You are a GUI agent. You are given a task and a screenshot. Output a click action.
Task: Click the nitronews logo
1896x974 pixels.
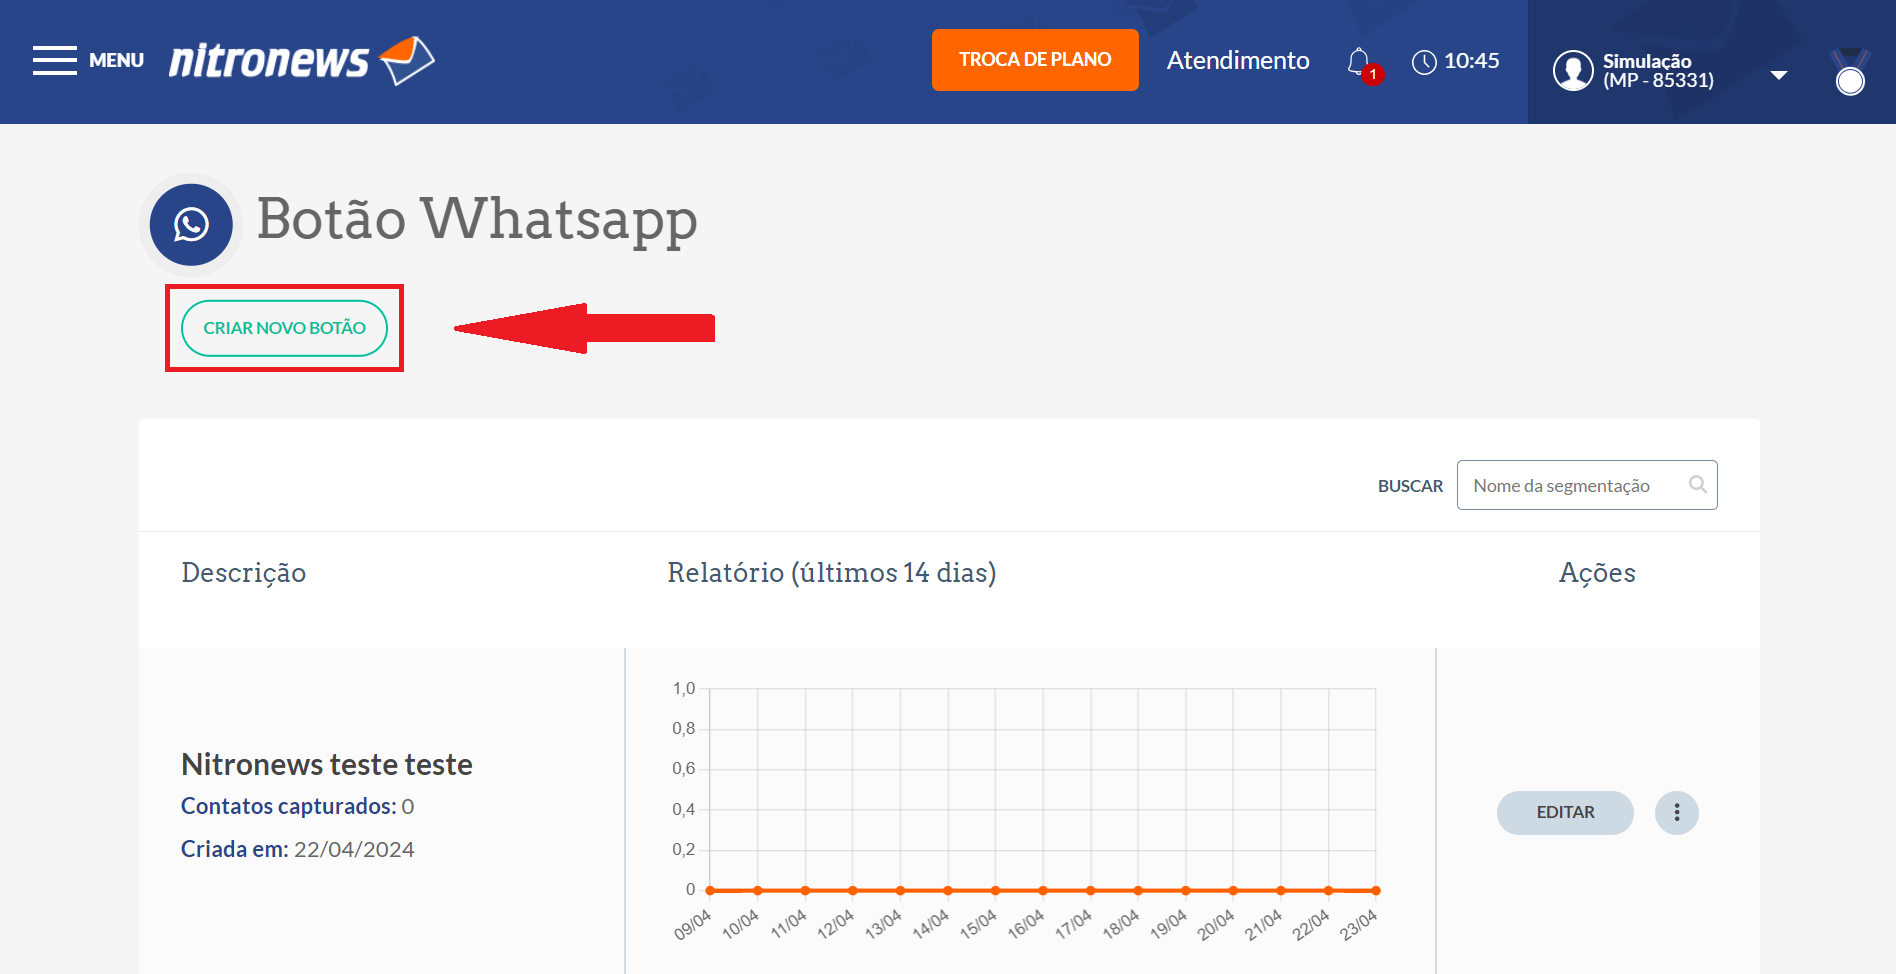[x=302, y=60]
